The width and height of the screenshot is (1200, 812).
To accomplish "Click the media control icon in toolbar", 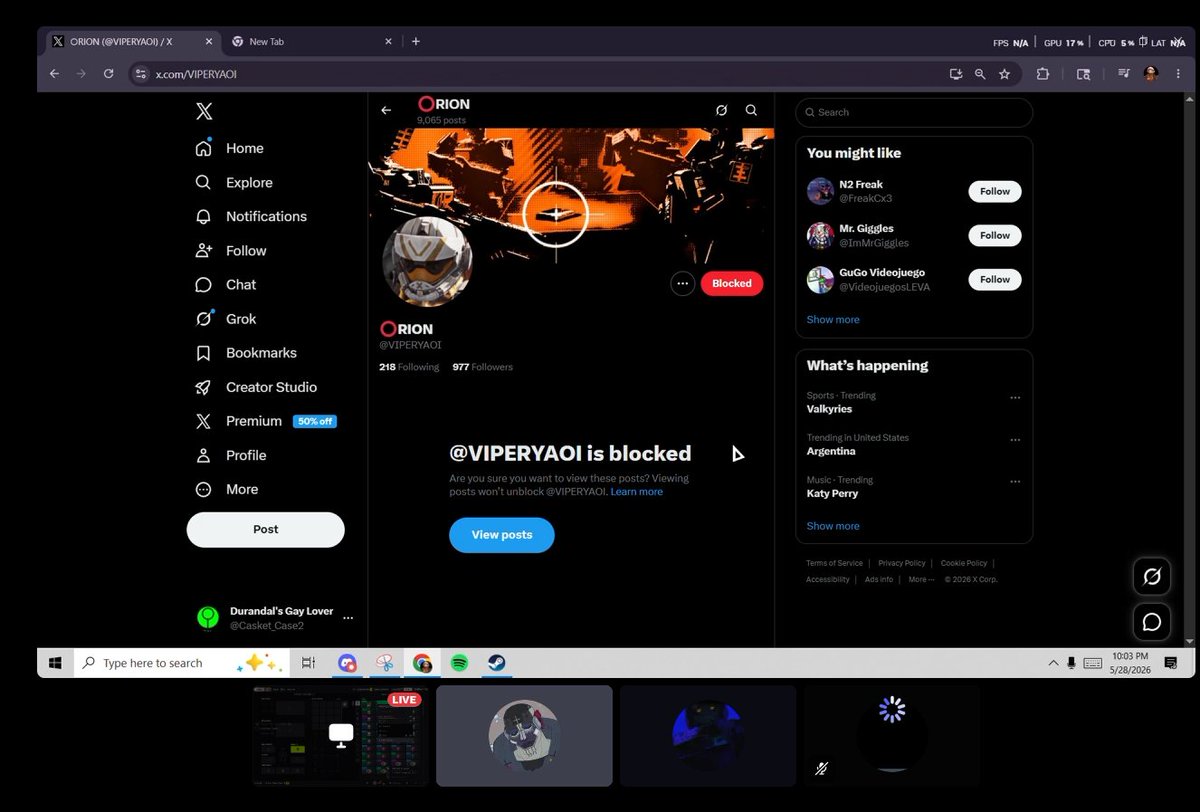I will pos(1124,74).
